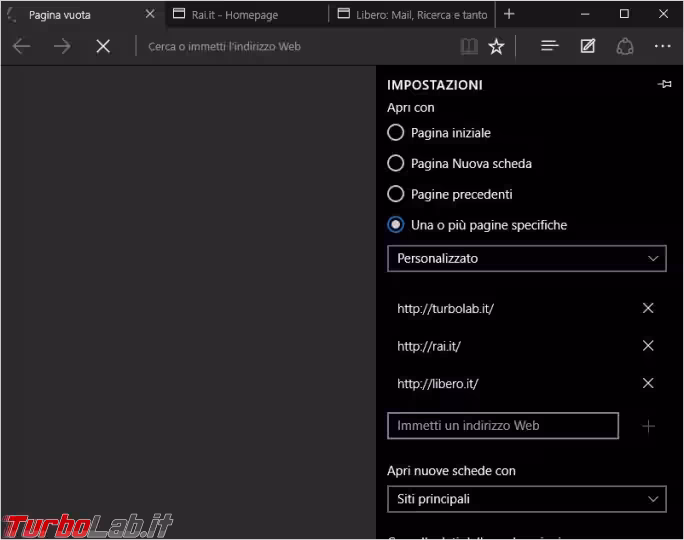Screen dimensions: 684x540
Task: Stop loading the page
Action: click(103, 46)
